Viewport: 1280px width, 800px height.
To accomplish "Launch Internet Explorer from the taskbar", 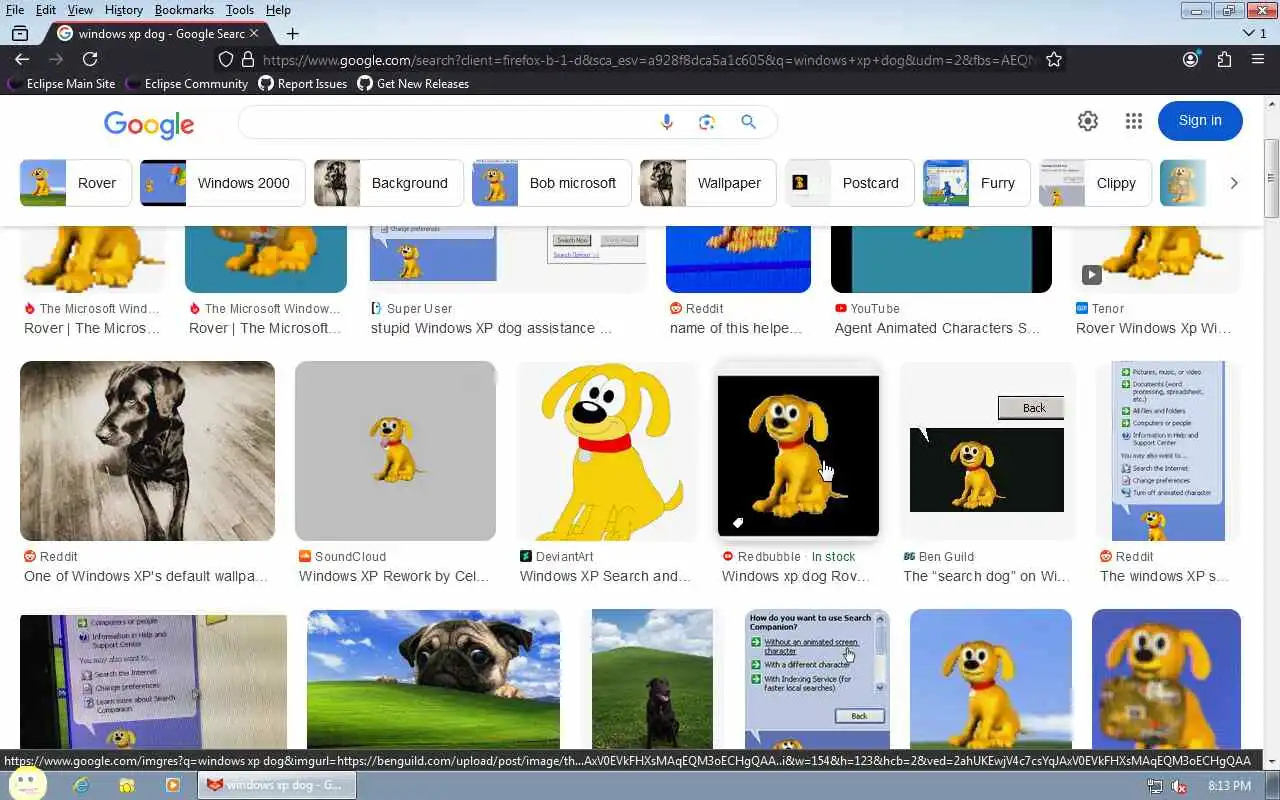I will click(82, 785).
